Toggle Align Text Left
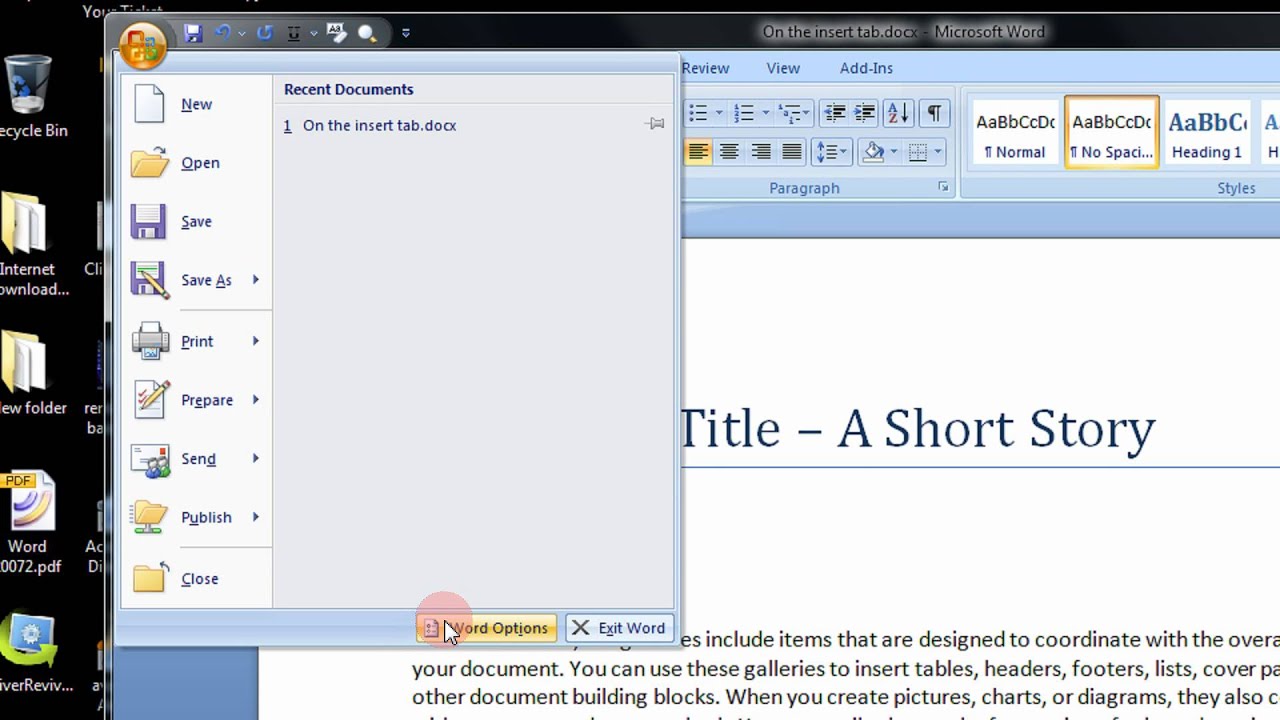The width and height of the screenshot is (1280, 720). [x=698, y=152]
